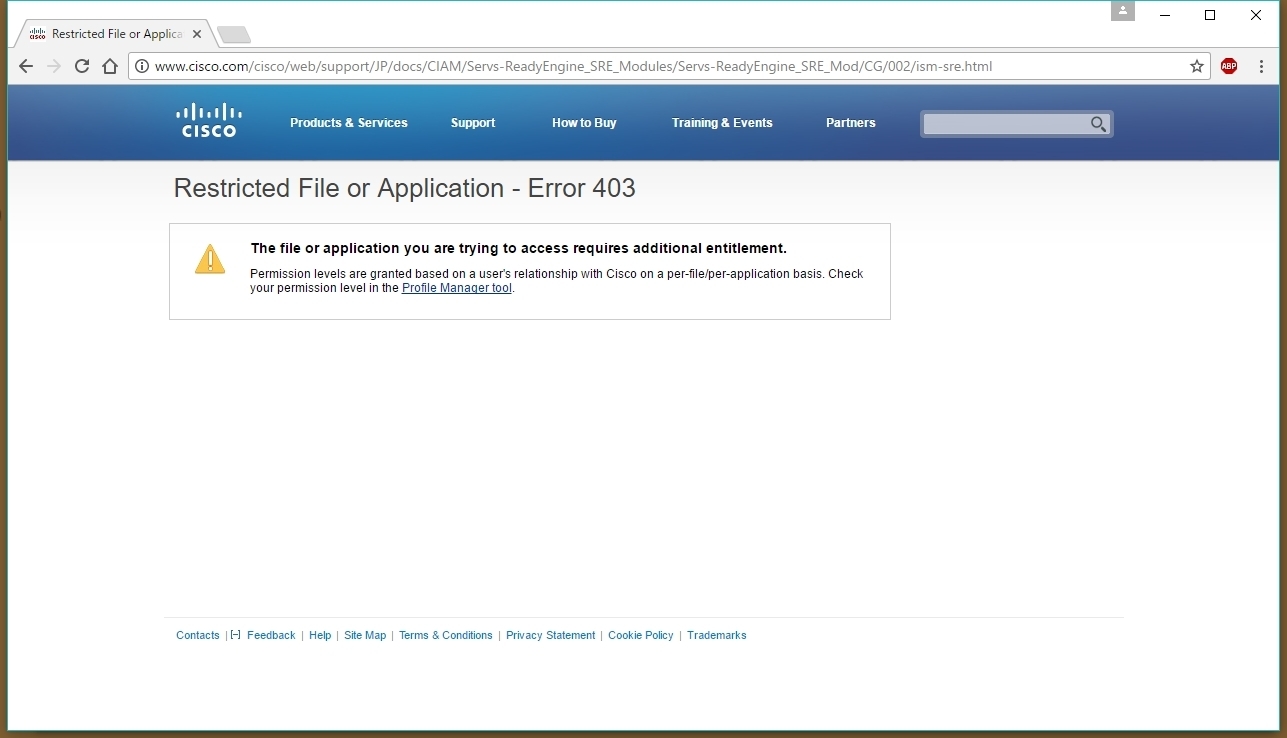The image size is (1287, 738).
Task: Open the Support menu
Action: point(472,123)
